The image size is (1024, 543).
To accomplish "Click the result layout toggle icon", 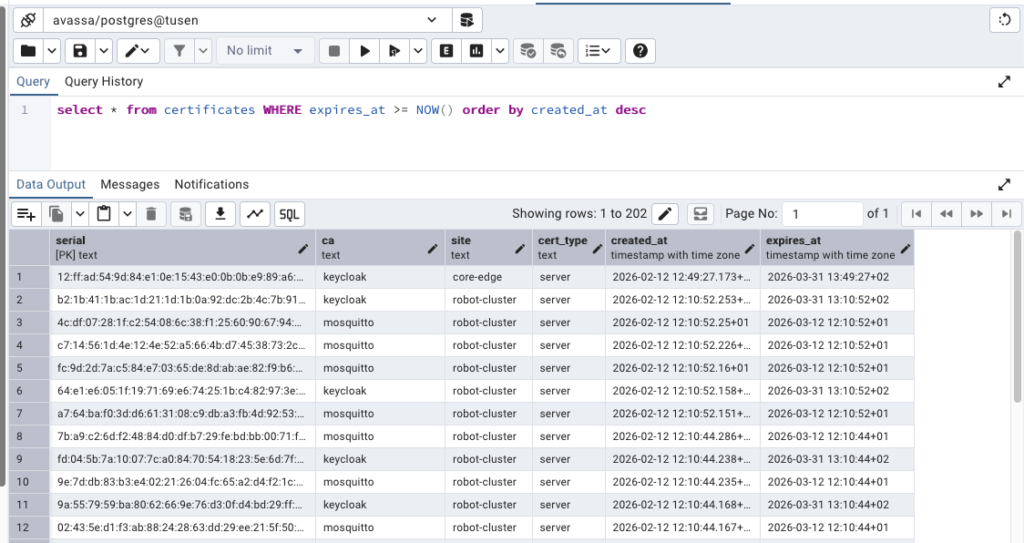I will (x=700, y=214).
